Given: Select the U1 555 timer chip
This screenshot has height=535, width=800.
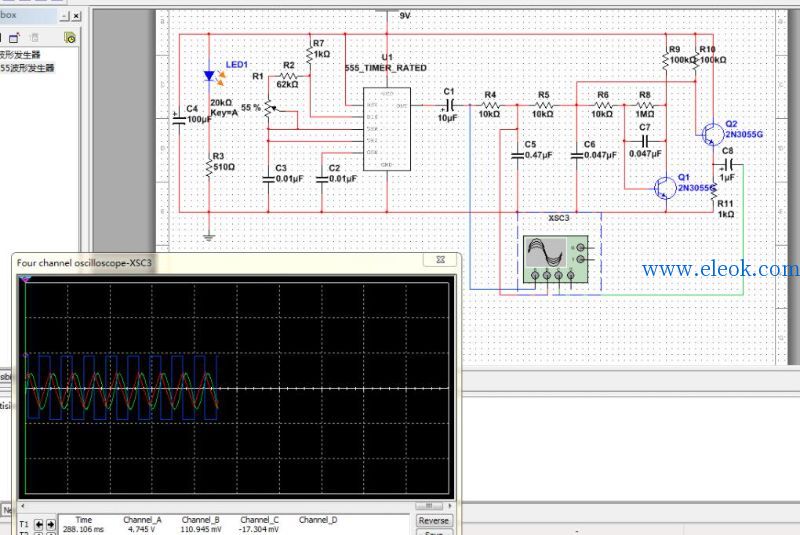Looking at the screenshot, I should click(x=387, y=129).
